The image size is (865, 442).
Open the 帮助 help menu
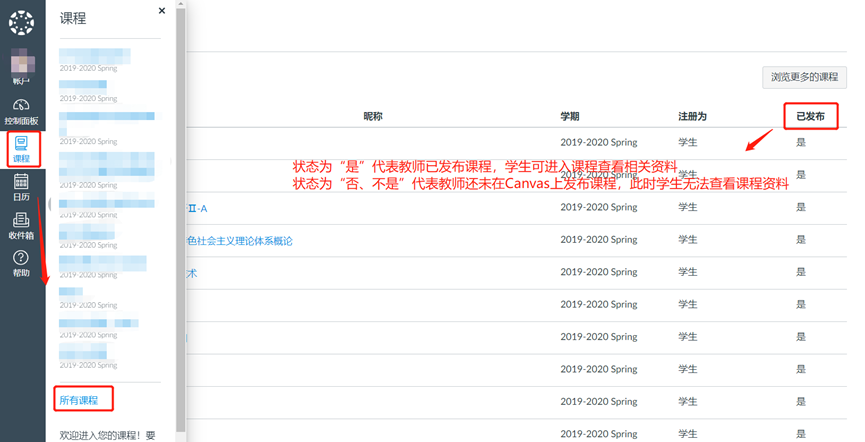[22, 264]
